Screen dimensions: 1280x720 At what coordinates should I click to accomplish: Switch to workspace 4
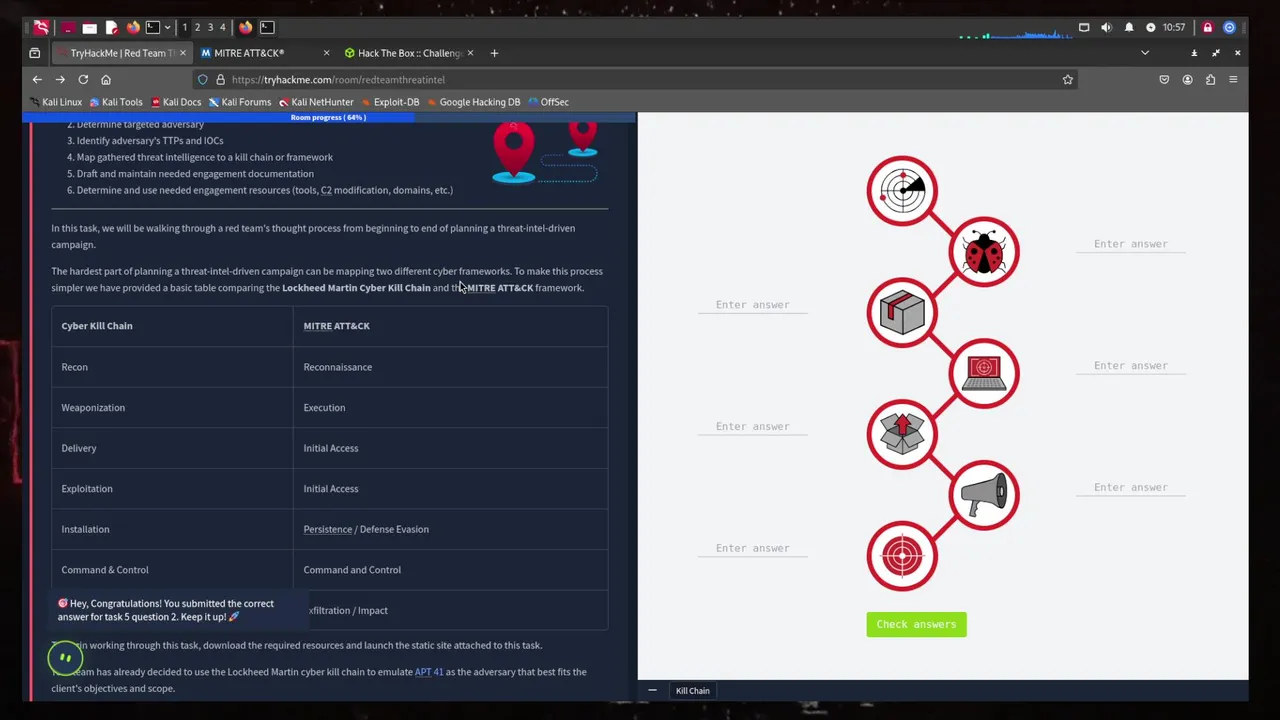(222, 27)
